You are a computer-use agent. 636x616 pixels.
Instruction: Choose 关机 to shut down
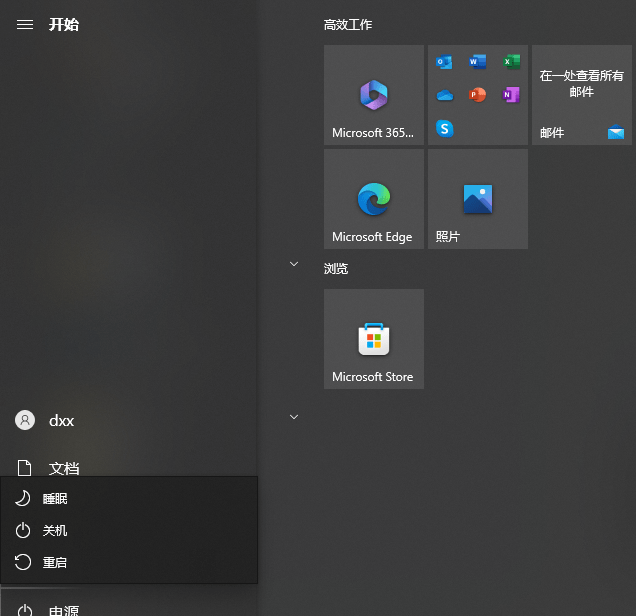[55, 531]
